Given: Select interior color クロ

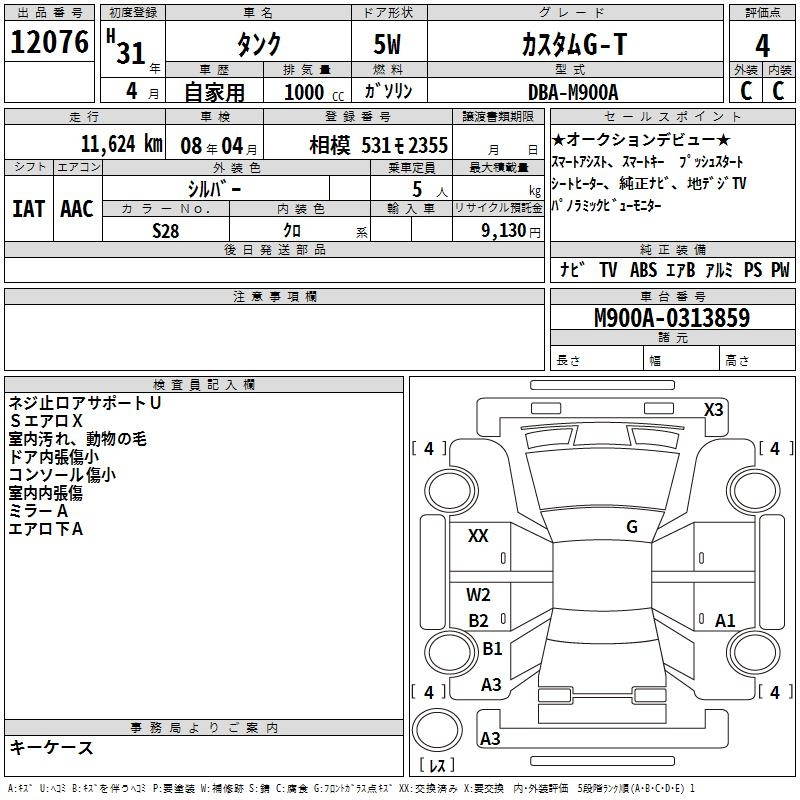Looking at the screenshot, I should click(x=292, y=231).
